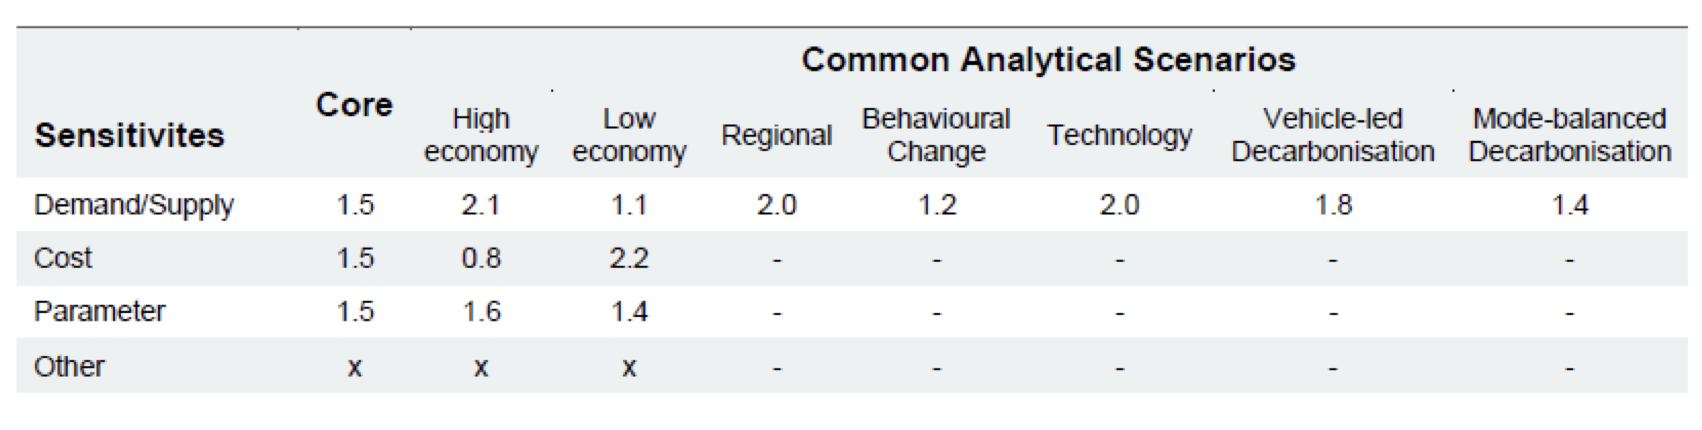Click the Common Analytical Scenarios heading
The height and width of the screenshot is (430, 1702).
click(x=1048, y=60)
